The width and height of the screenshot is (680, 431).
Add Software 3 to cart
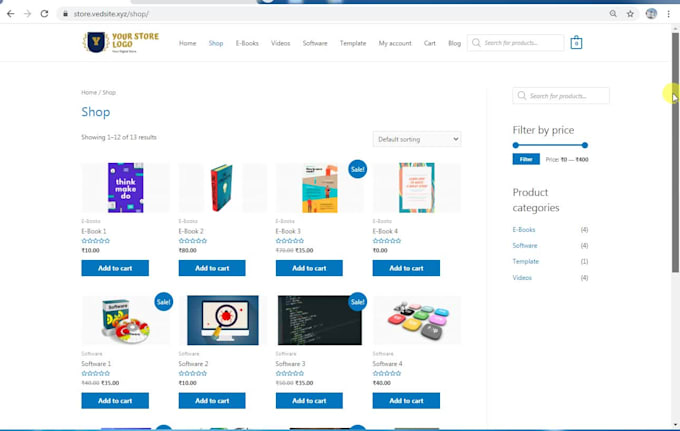click(309, 401)
